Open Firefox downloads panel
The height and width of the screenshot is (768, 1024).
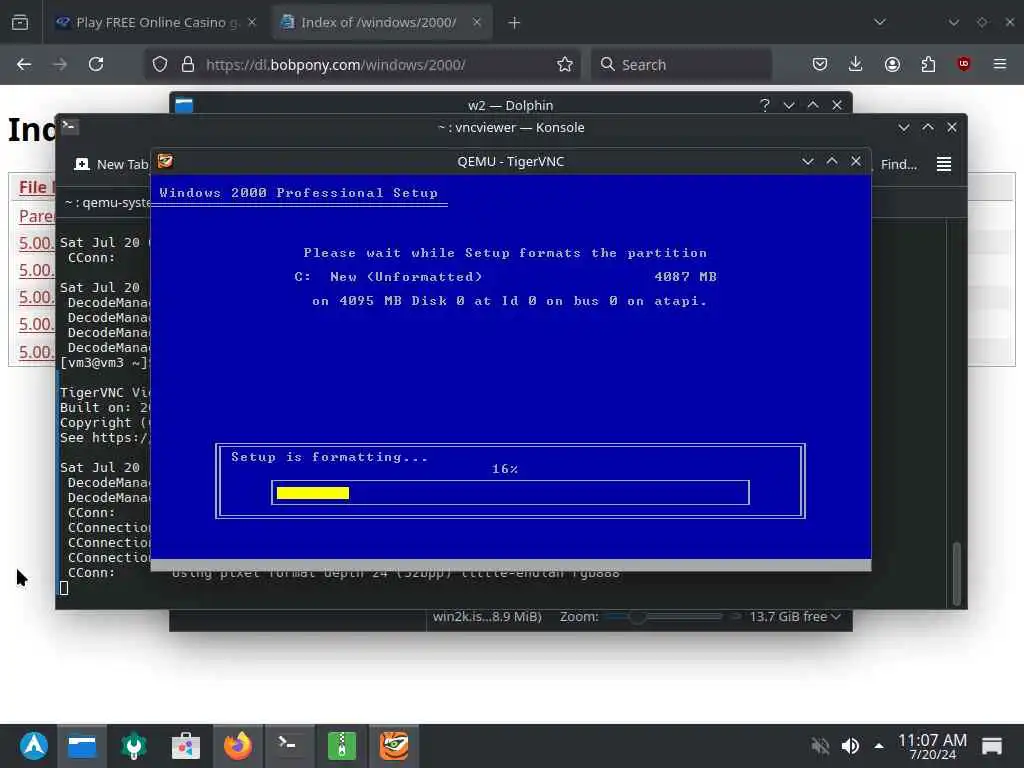(x=856, y=64)
